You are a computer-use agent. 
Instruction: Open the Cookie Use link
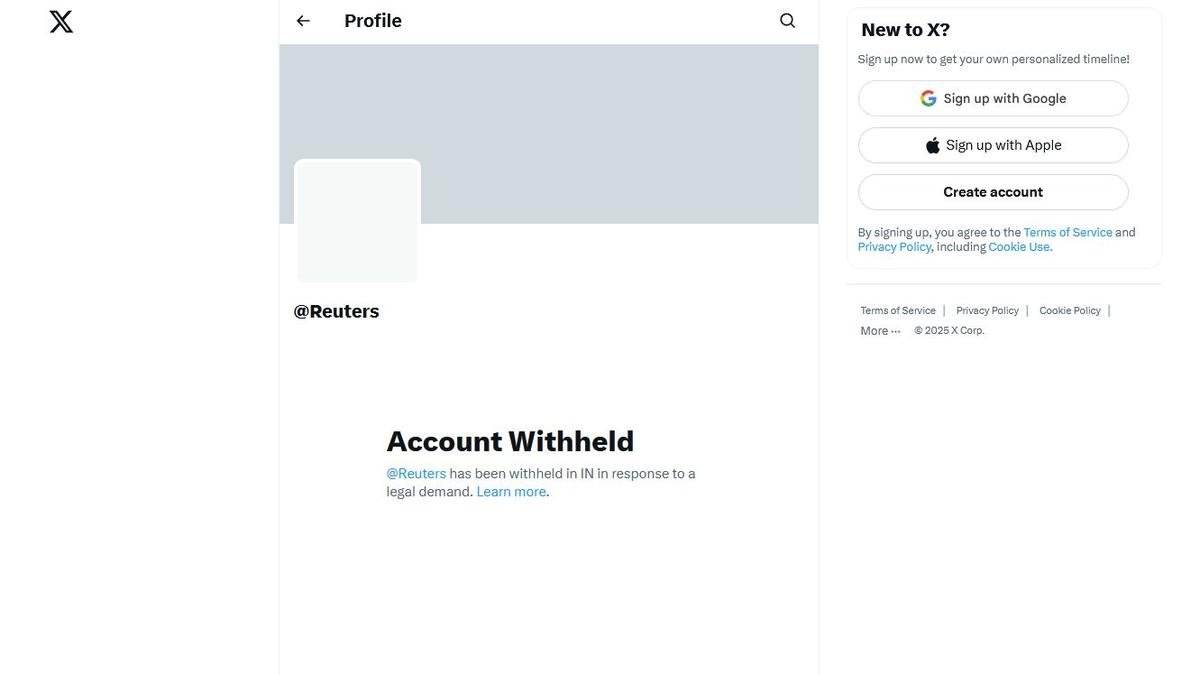(x=1019, y=247)
